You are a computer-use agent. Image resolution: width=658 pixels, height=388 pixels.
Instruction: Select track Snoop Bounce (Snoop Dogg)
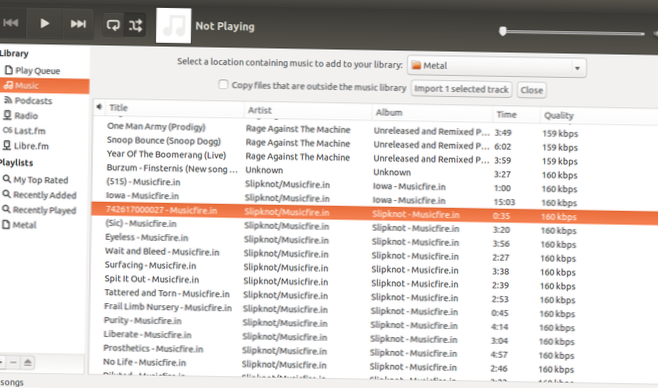click(164, 141)
